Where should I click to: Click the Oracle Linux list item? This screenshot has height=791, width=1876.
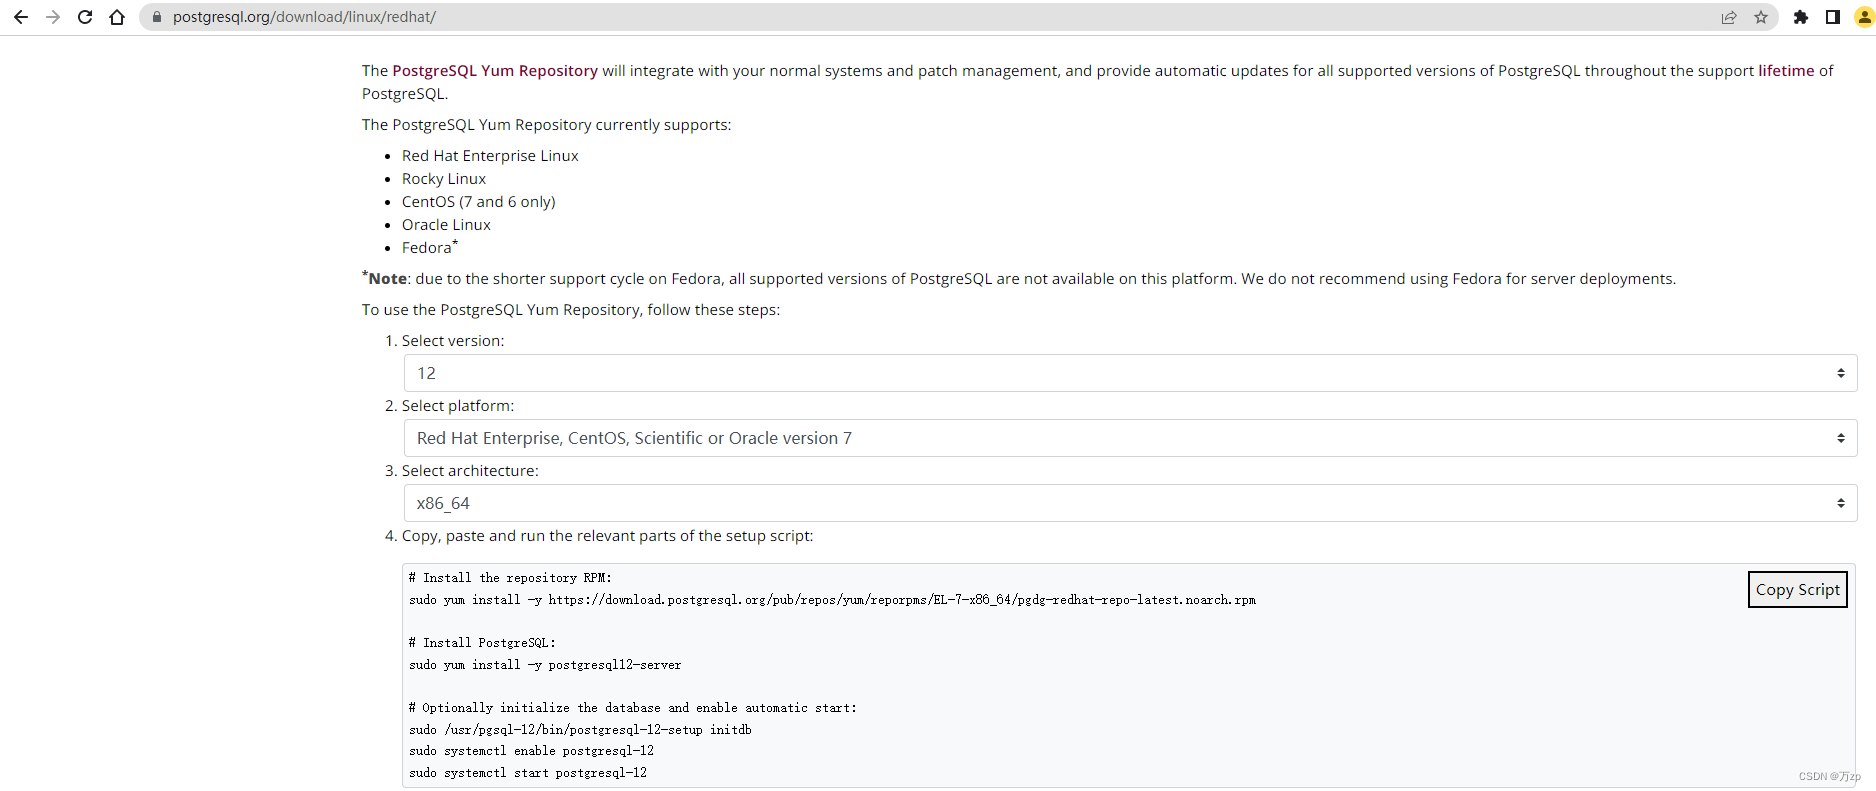pyautogui.click(x=446, y=225)
